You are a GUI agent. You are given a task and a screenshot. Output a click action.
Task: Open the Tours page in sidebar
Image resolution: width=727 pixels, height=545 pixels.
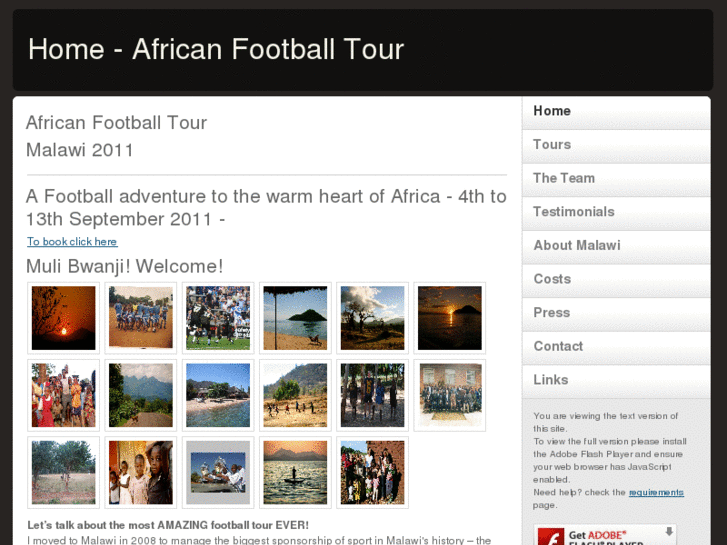click(x=552, y=145)
